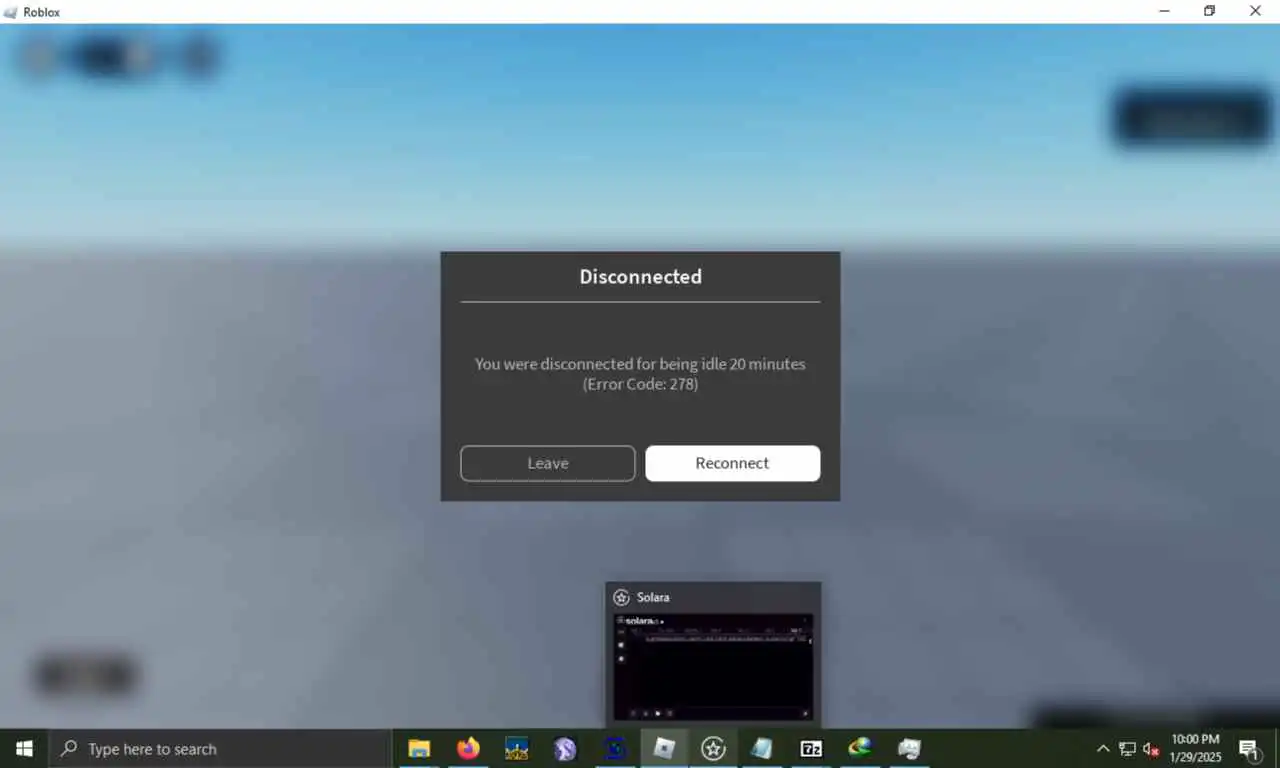Click the Solara star taskbar icon
The image size is (1280, 768).
point(713,749)
